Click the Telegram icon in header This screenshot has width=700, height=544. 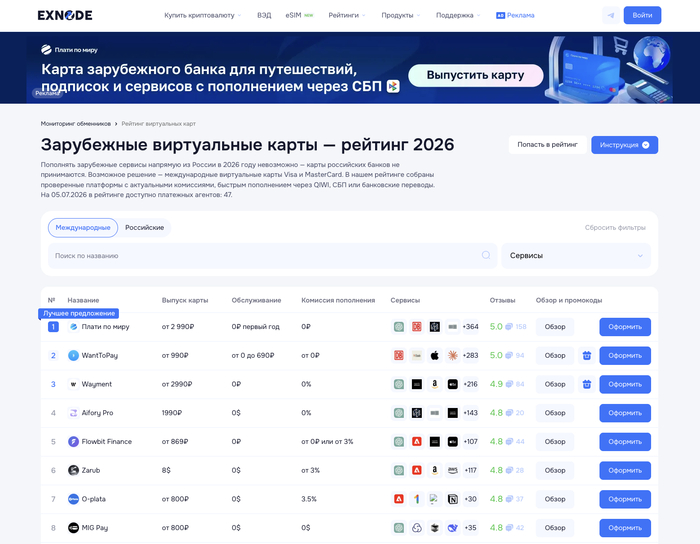pyautogui.click(x=611, y=15)
